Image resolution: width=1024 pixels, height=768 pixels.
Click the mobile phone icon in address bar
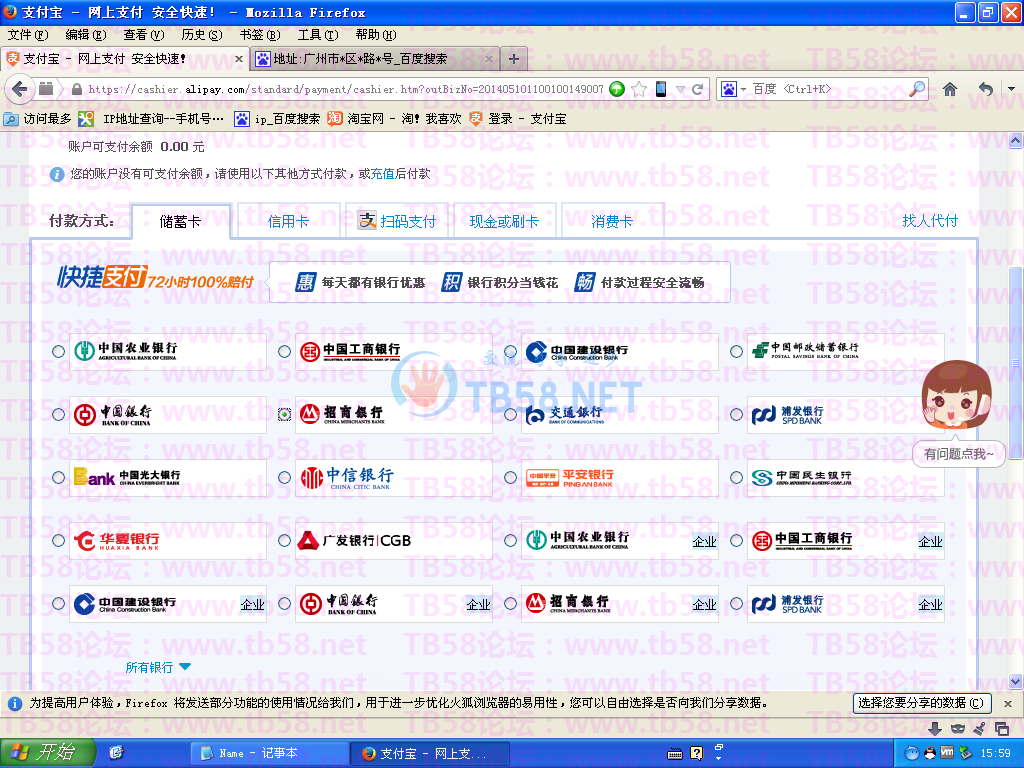coord(661,89)
